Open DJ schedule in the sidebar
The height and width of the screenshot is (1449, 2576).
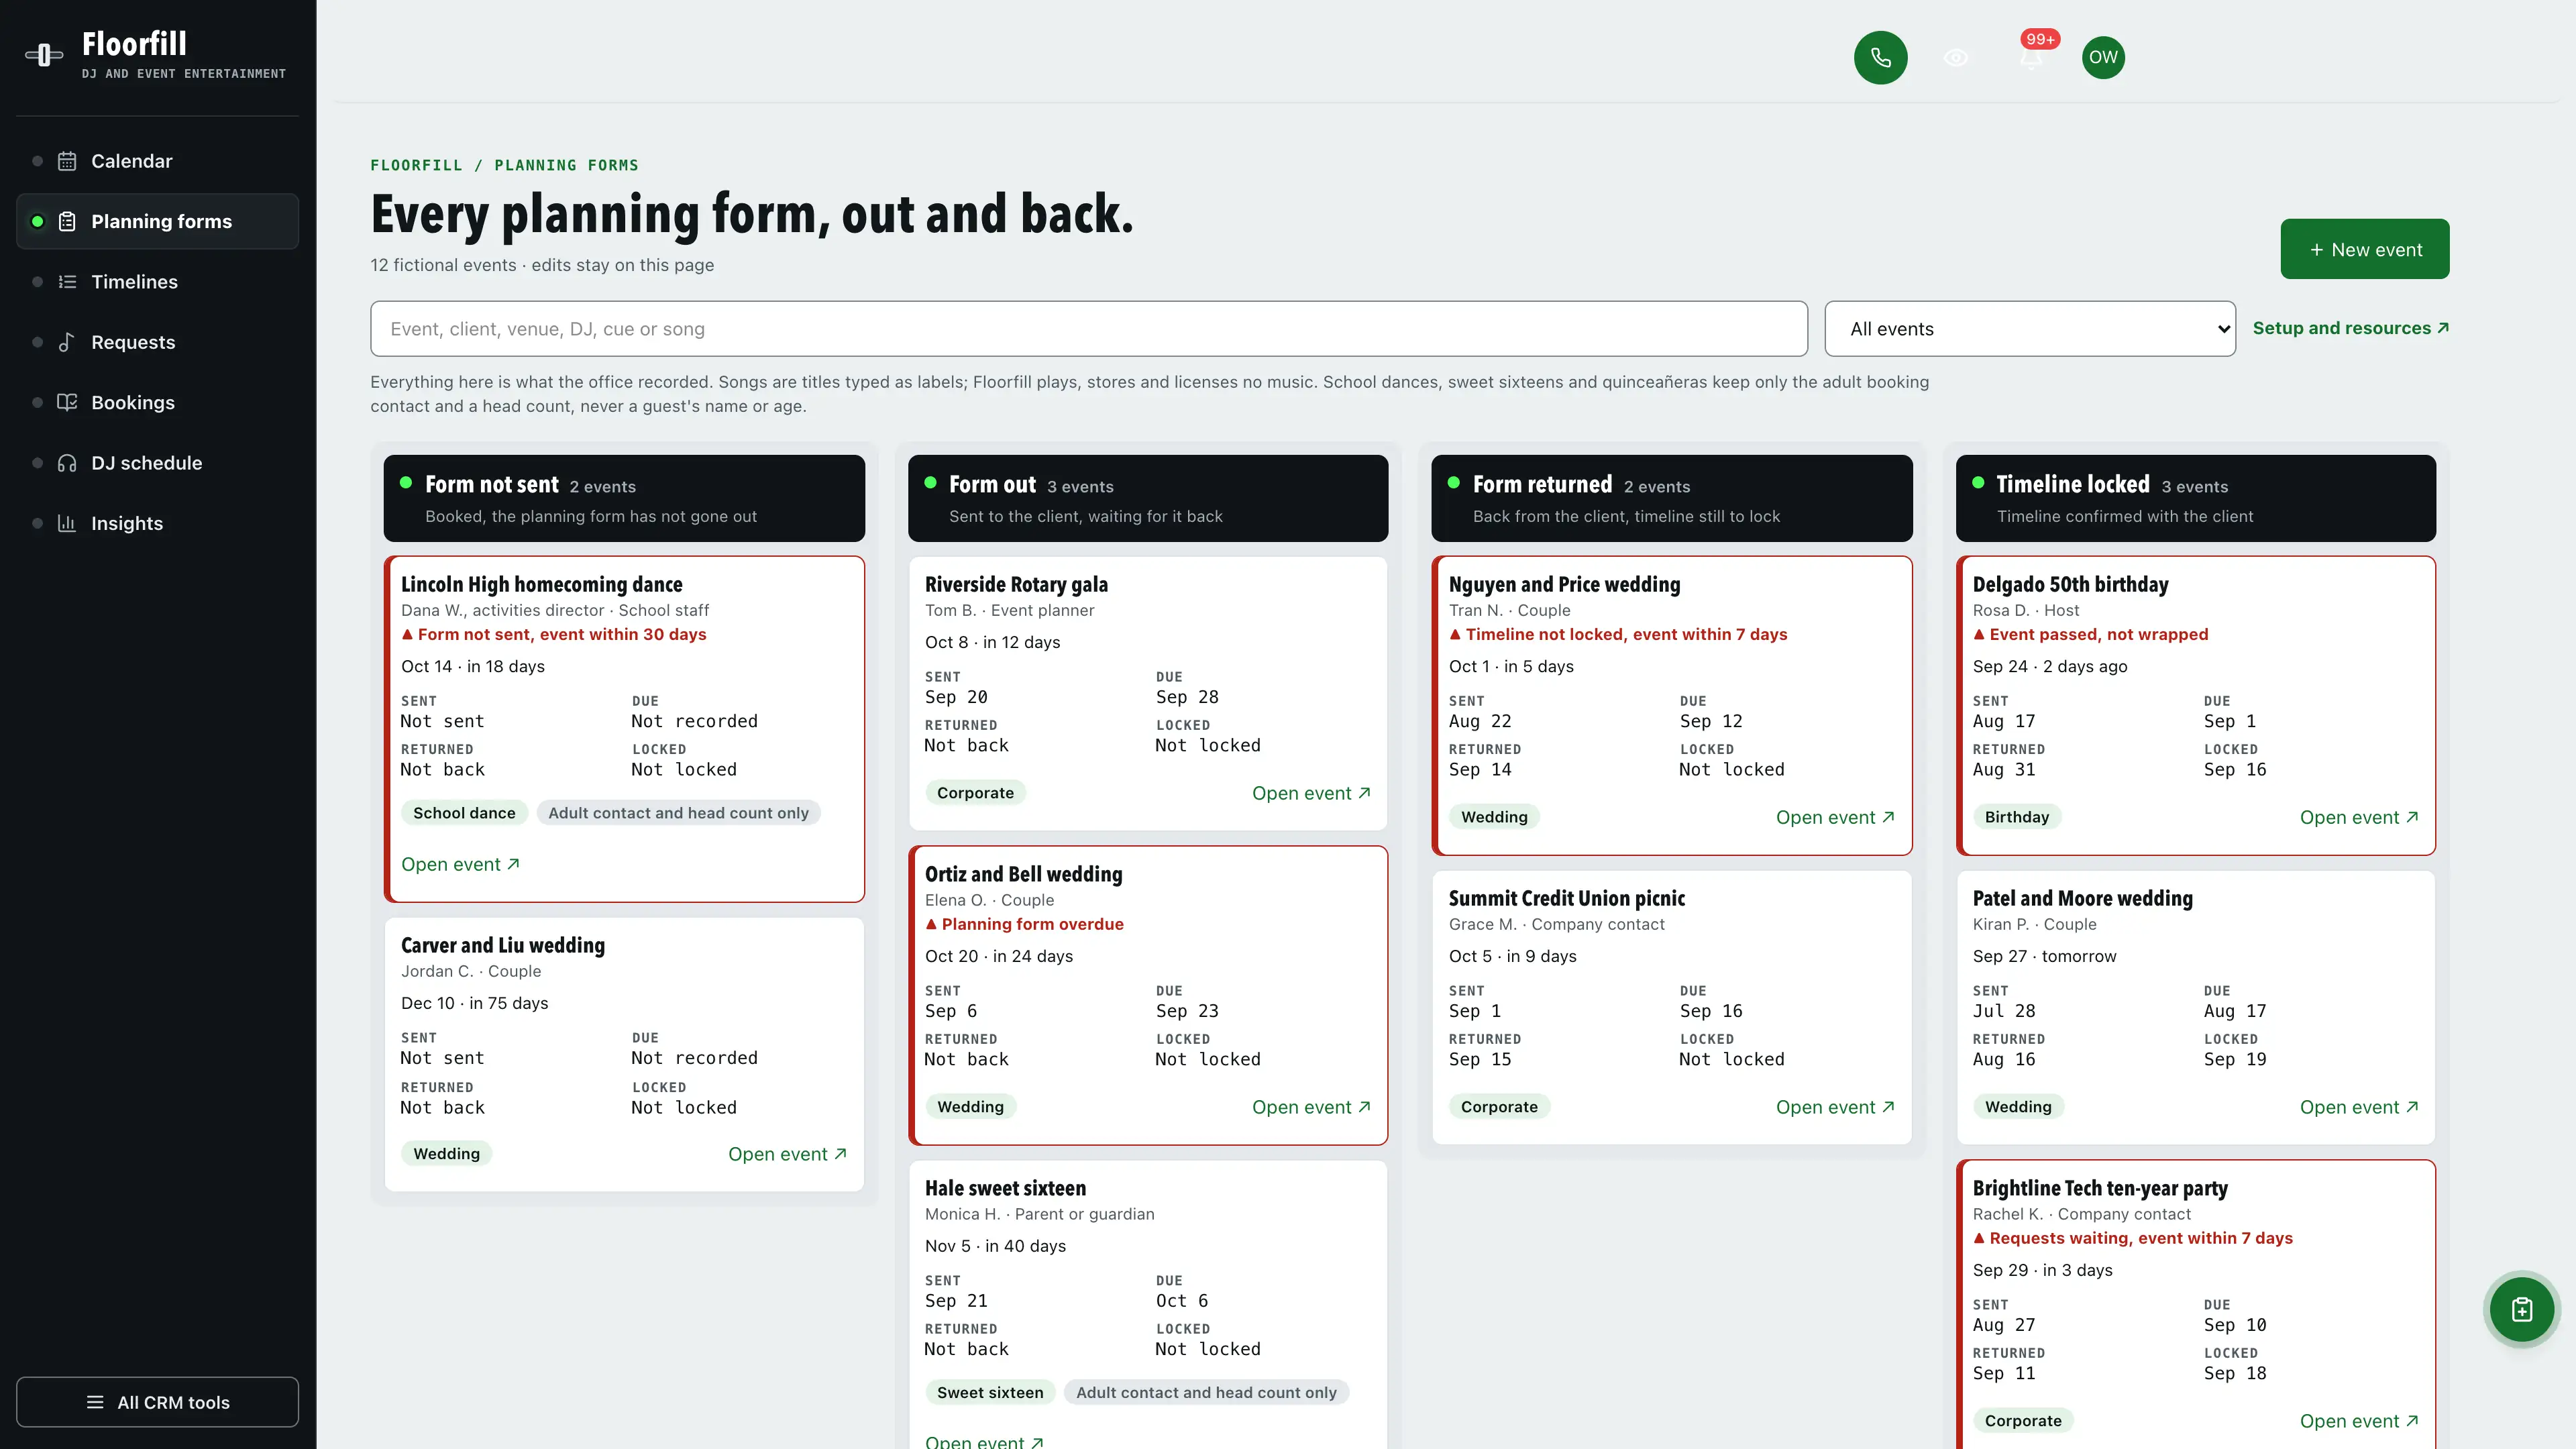coord(157,463)
